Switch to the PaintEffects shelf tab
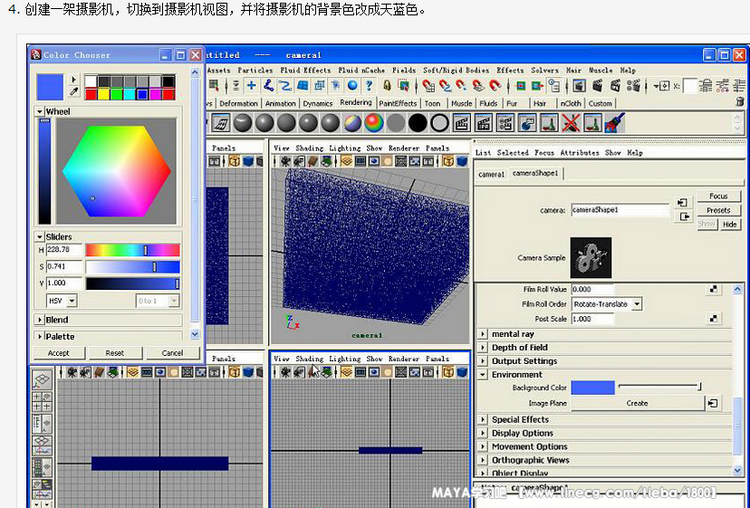Image resolution: width=750 pixels, height=508 pixels. tap(397, 103)
